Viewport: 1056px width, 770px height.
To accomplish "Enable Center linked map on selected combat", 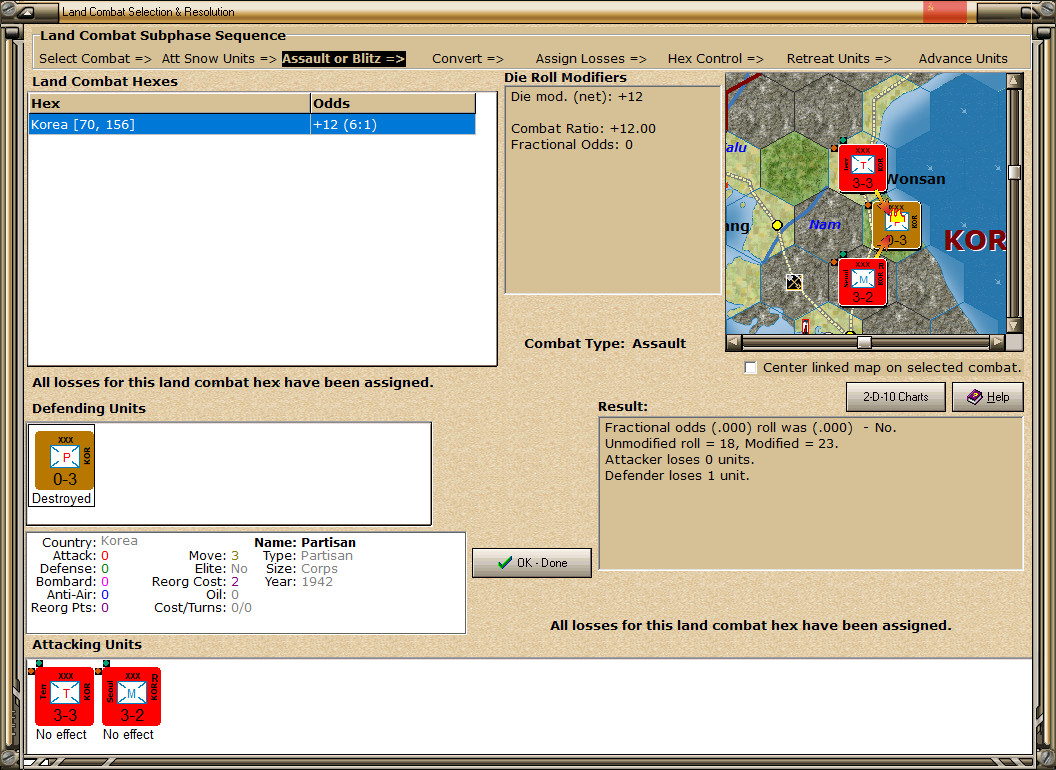I will pos(751,368).
